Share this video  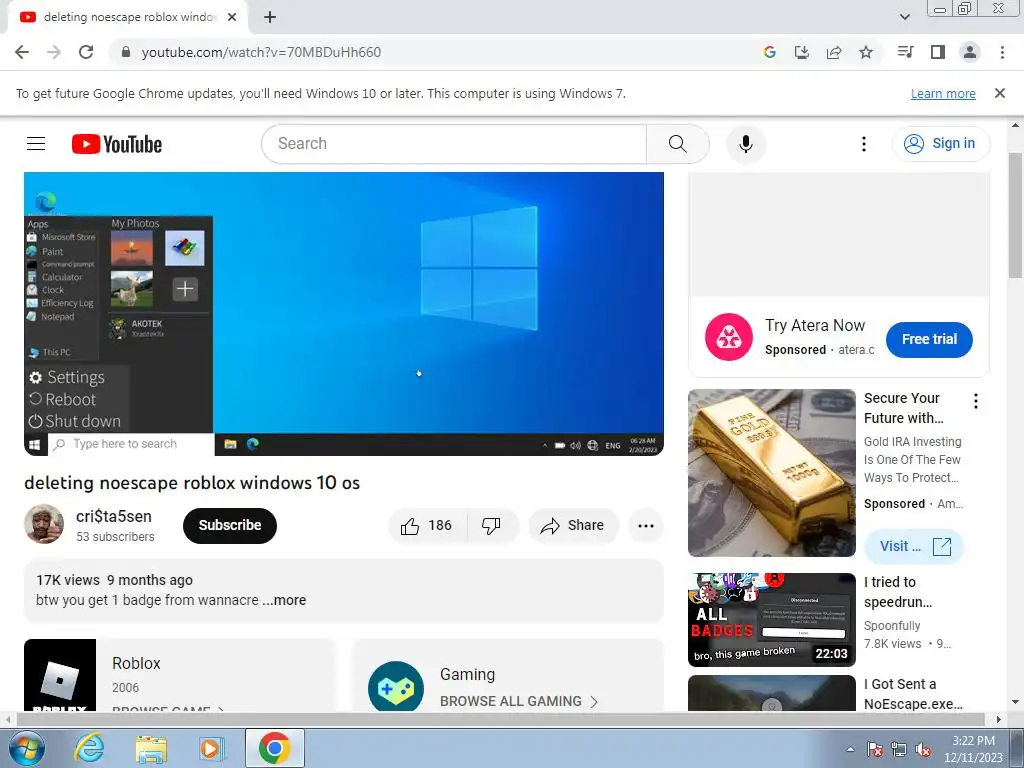tap(573, 526)
